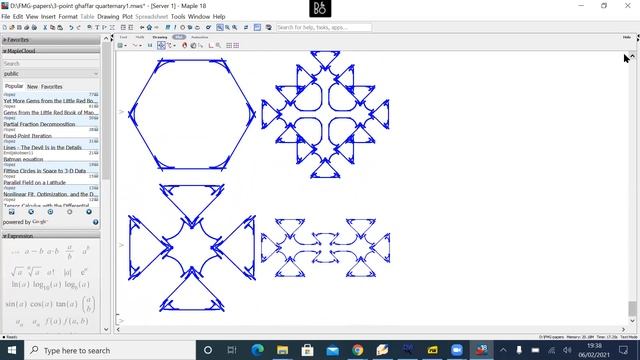This screenshot has height=360, width=640.
Task: Click the Home navigation icon in toolbar
Action: pyautogui.click(x=149, y=27)
